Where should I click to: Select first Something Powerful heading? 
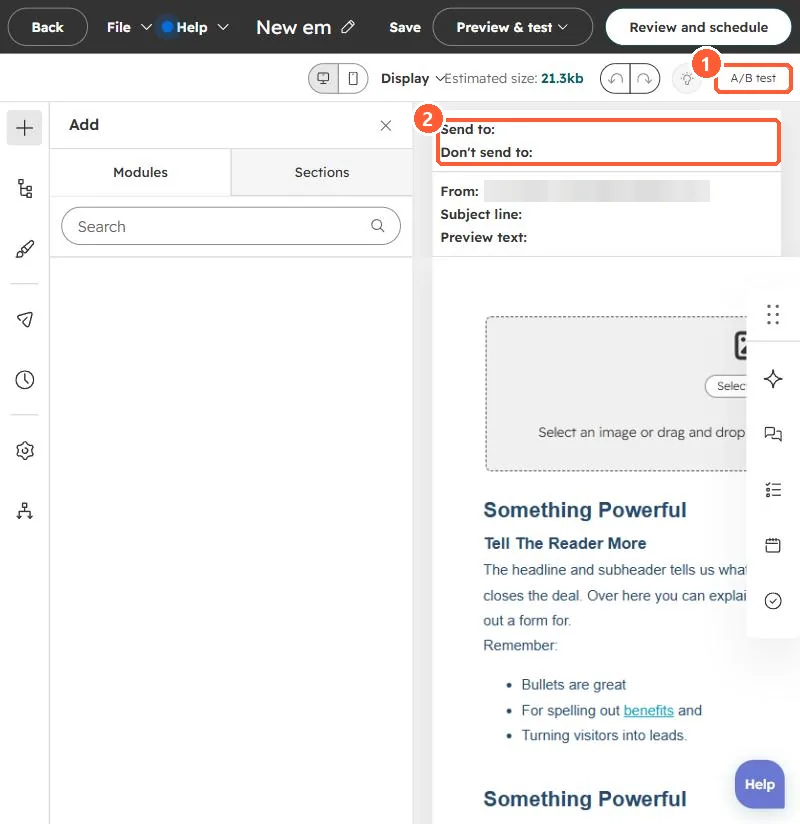coord(584,510)
